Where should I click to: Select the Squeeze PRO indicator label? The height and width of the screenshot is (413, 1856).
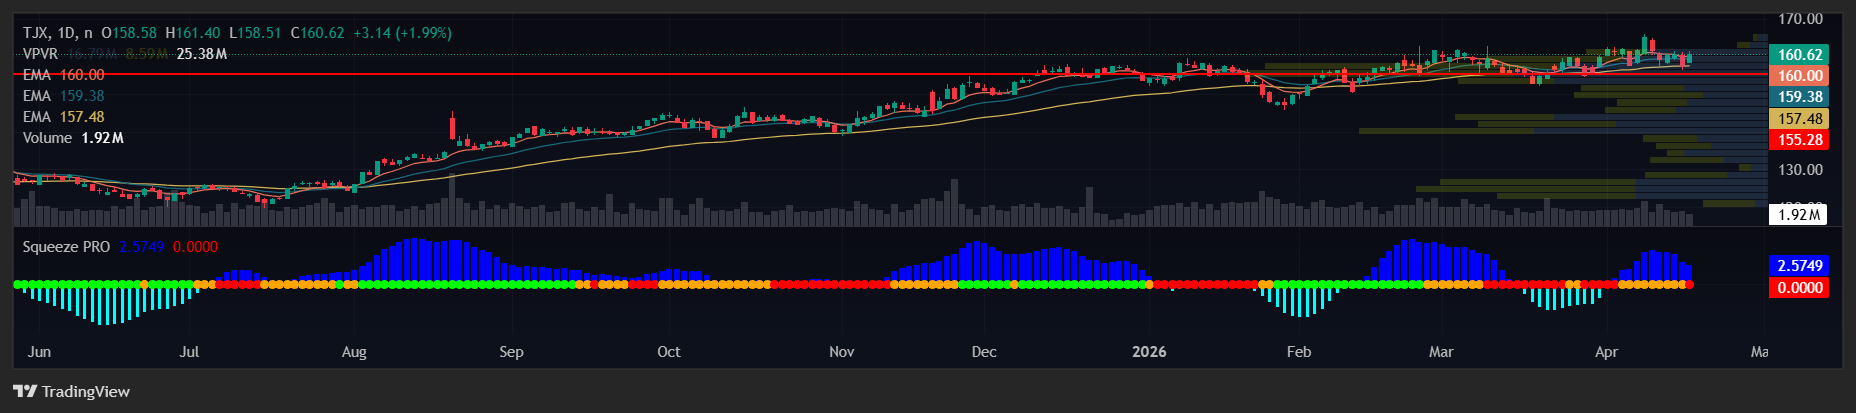click(x=66, y=247)
